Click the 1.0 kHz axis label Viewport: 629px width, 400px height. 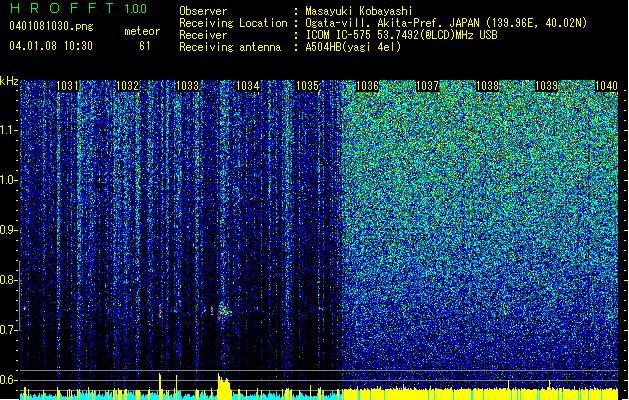click(8, 181)
